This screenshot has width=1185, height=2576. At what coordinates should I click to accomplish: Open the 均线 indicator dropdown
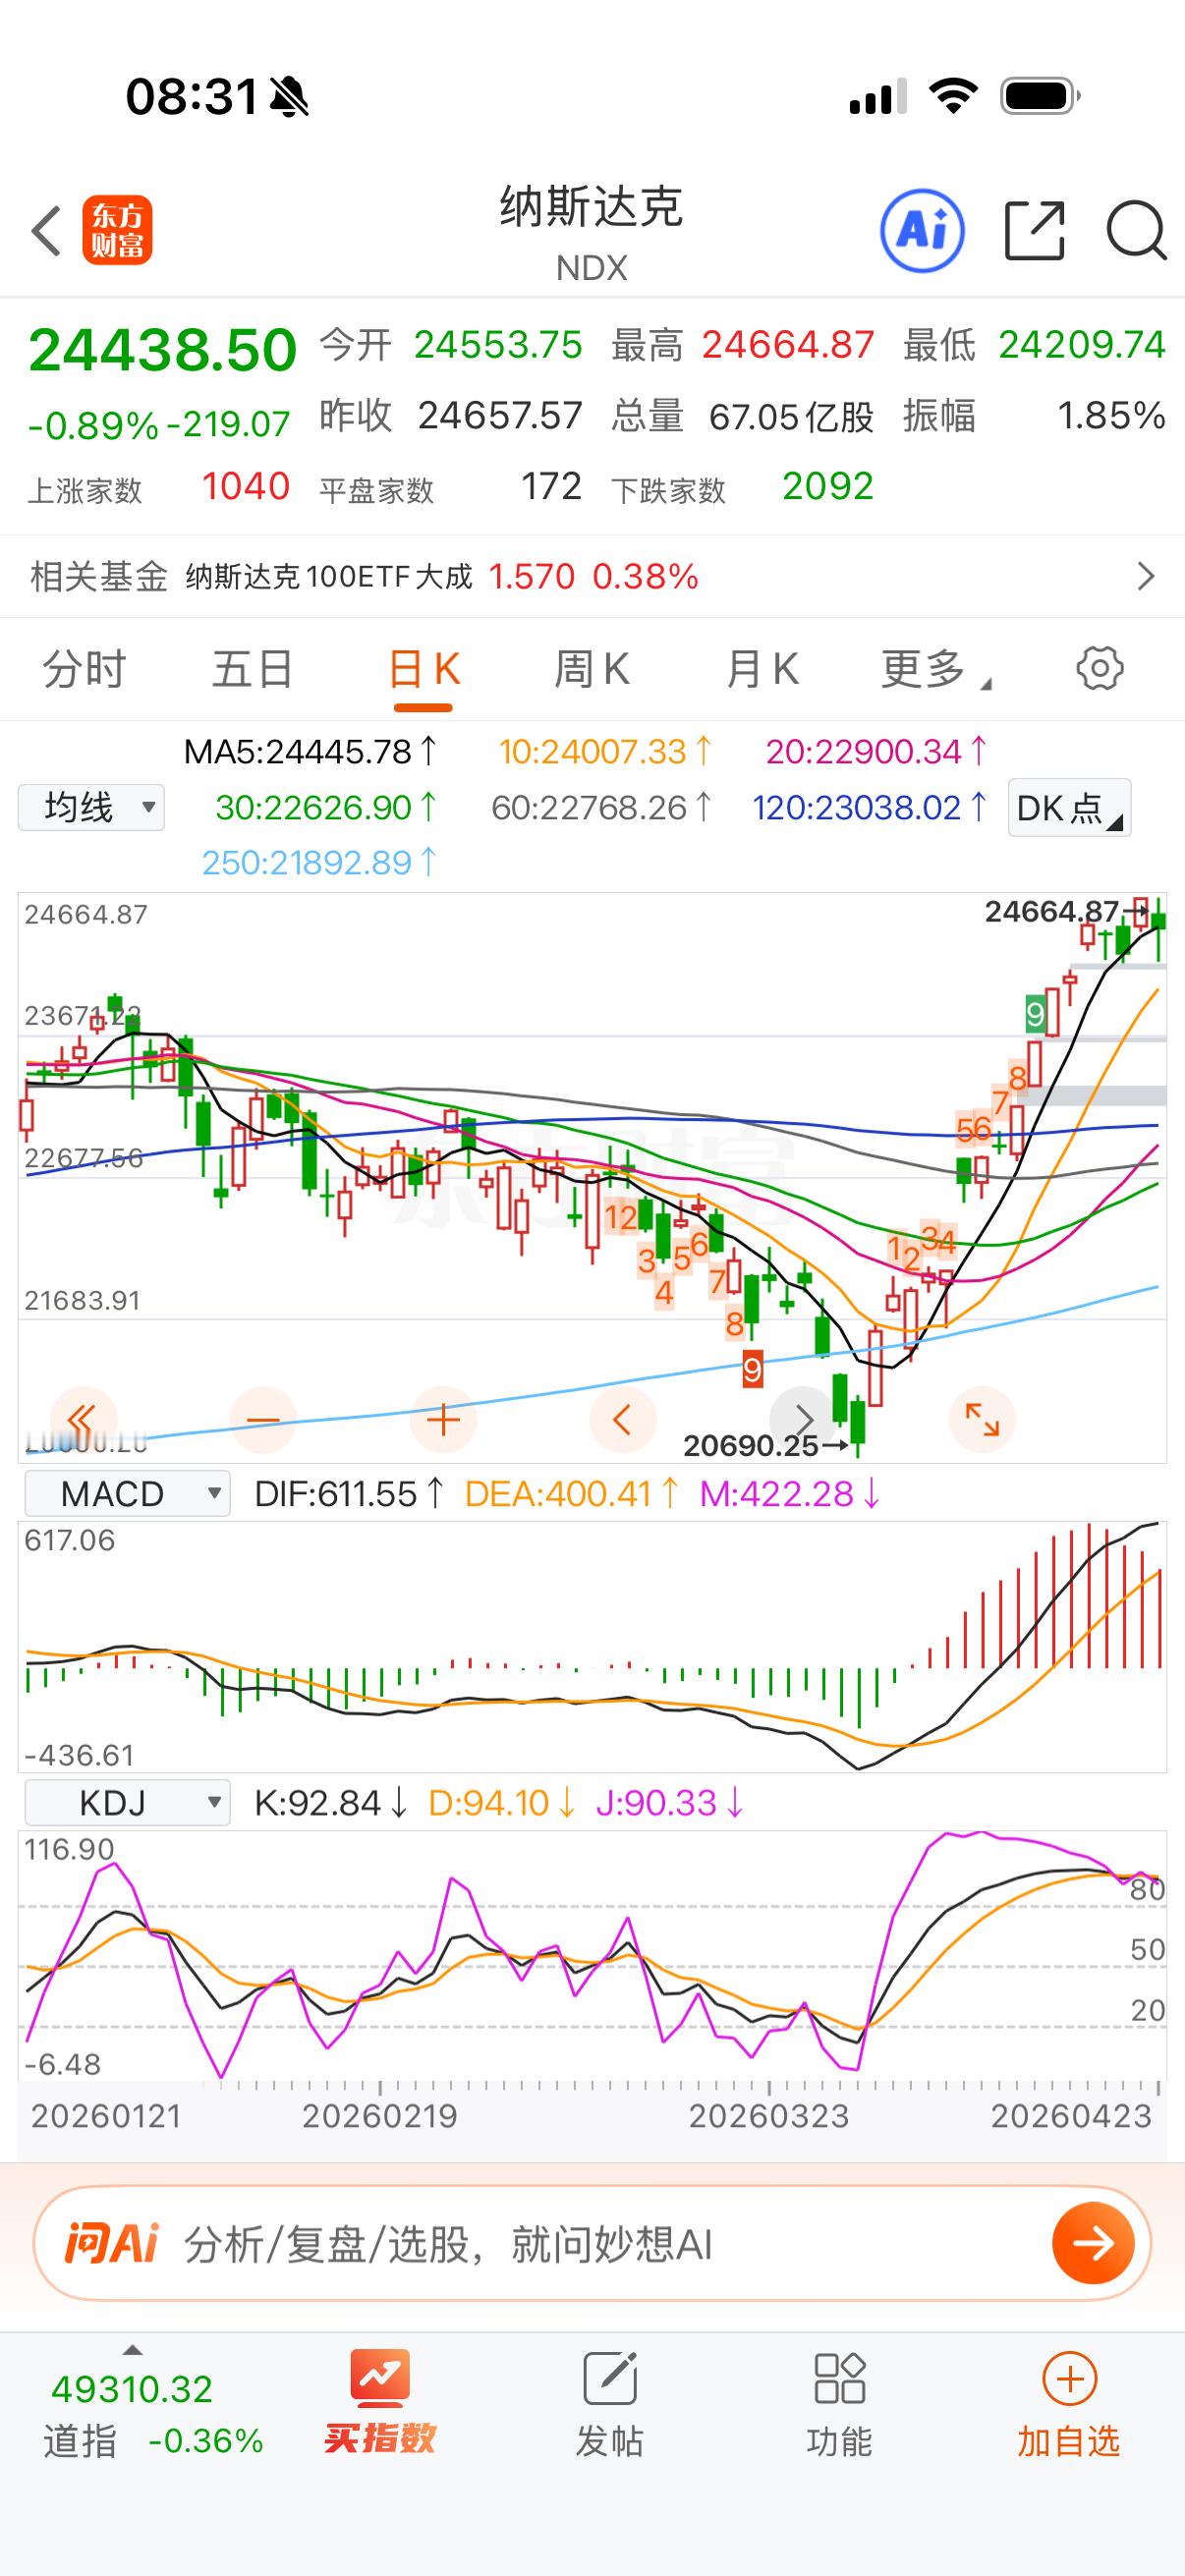pyautogui.click(x=91, y=806)
